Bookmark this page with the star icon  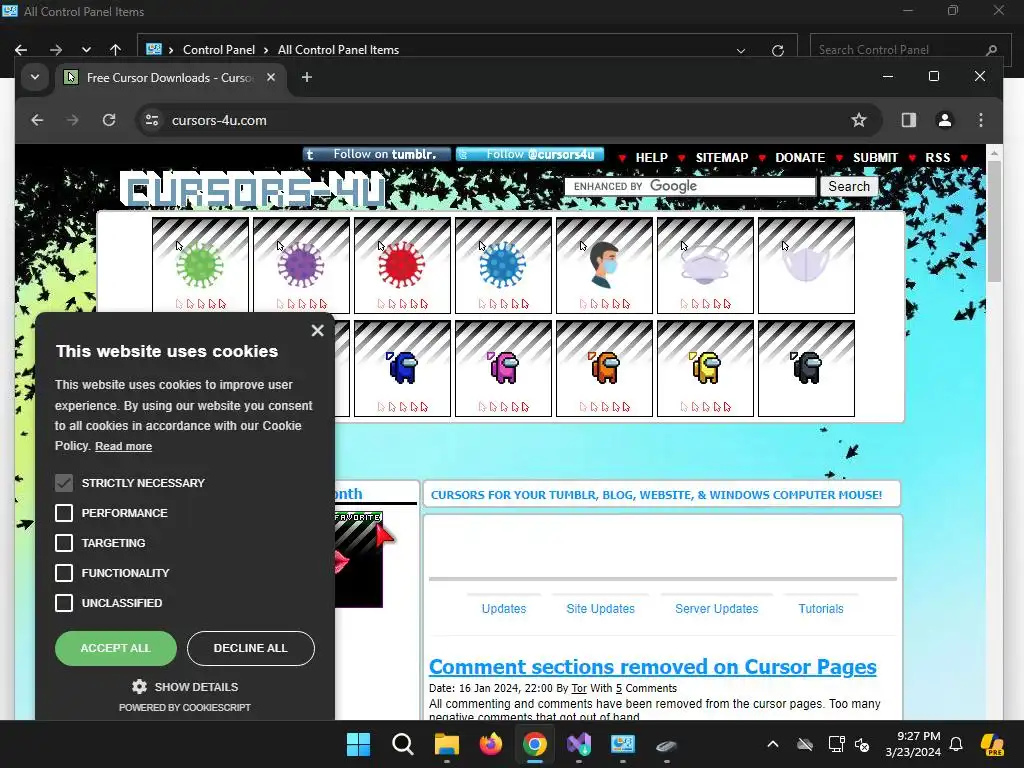coord(859,120)
